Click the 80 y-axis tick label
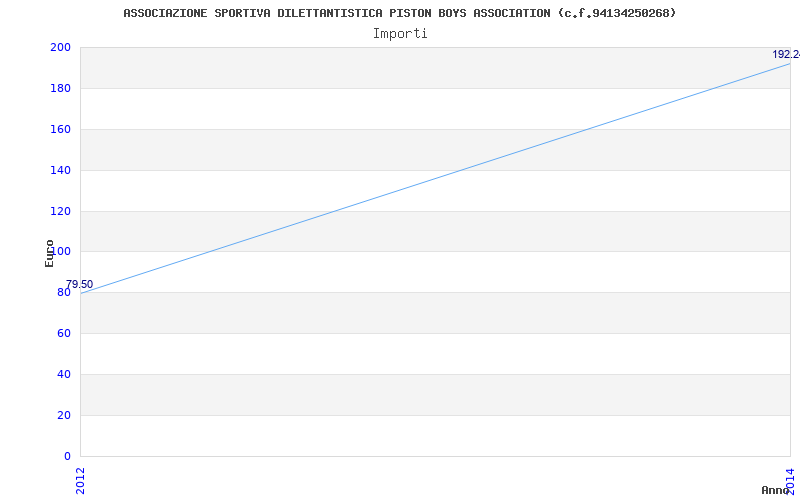This screenshot has height=500, width=800. pyautogui.click(x=63, y=293)
